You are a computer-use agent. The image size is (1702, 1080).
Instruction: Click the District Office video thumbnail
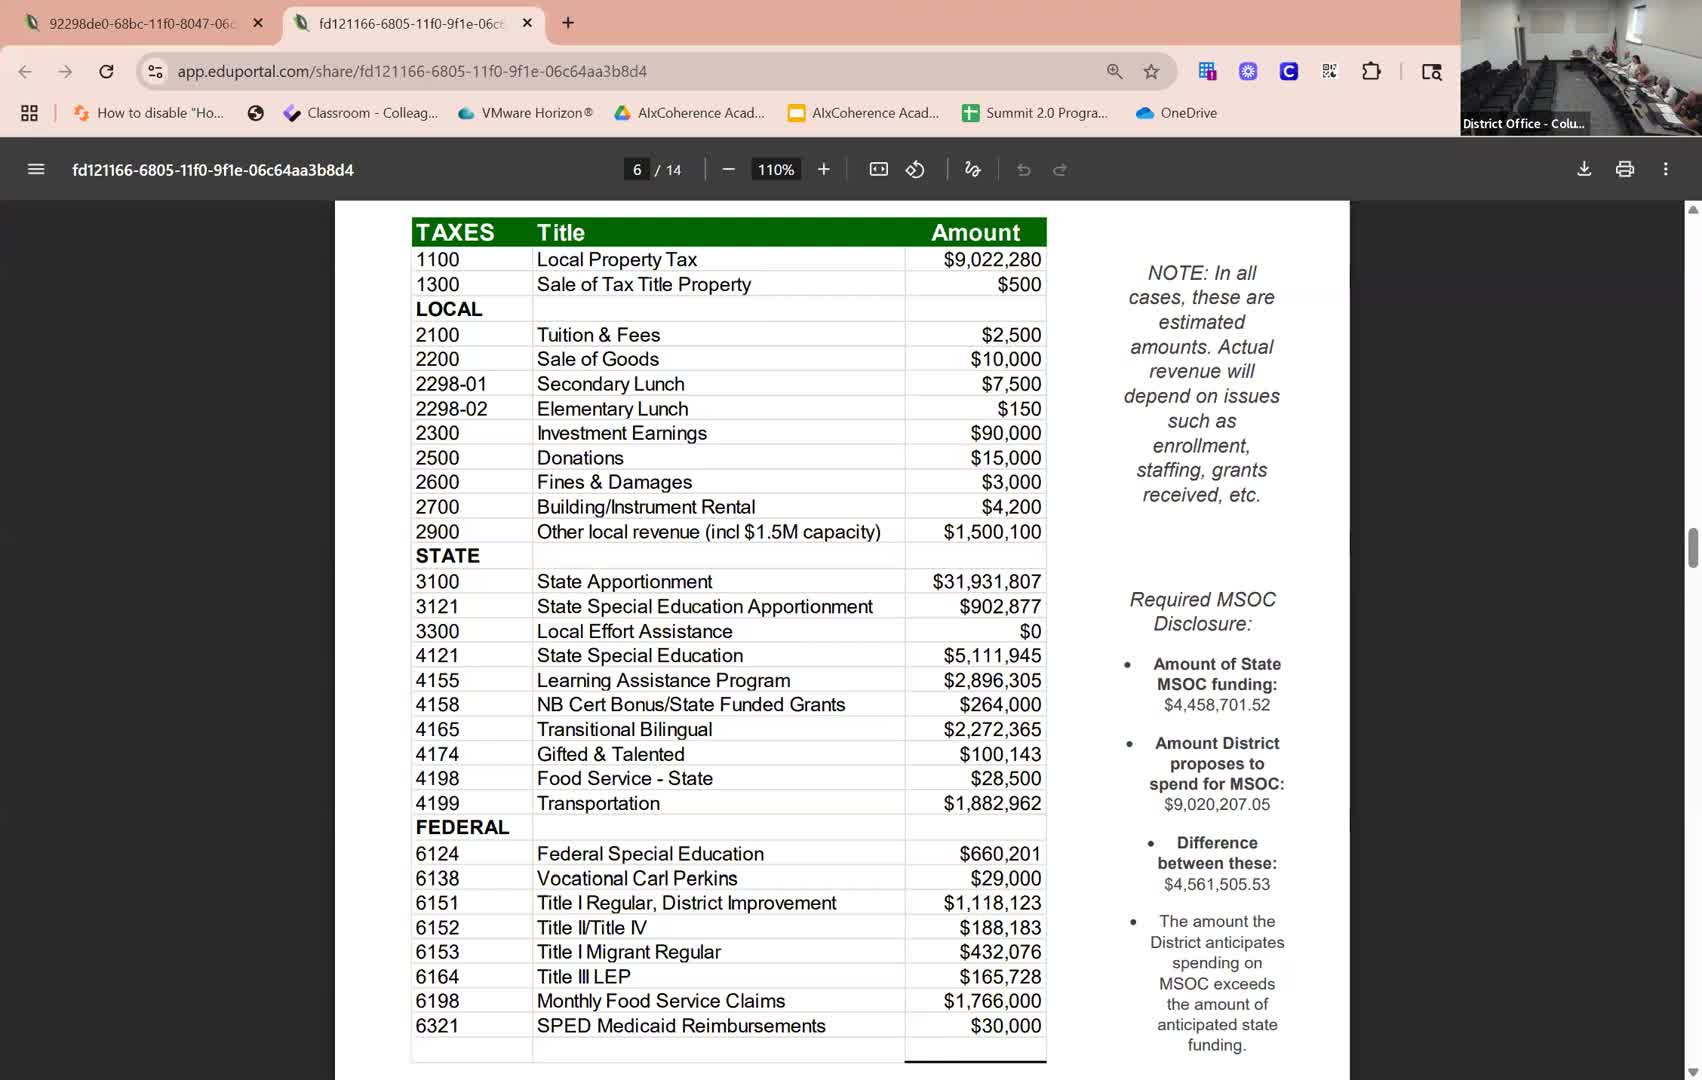[x=1581, y=67]
